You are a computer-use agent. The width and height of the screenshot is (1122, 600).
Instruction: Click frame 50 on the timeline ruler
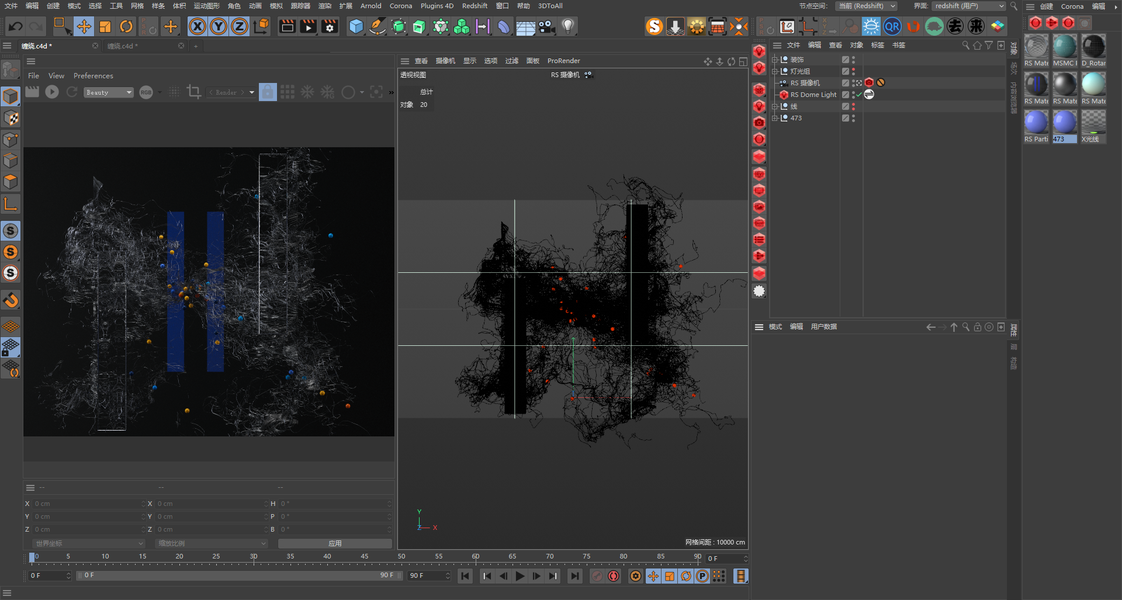tap(402, 557)
